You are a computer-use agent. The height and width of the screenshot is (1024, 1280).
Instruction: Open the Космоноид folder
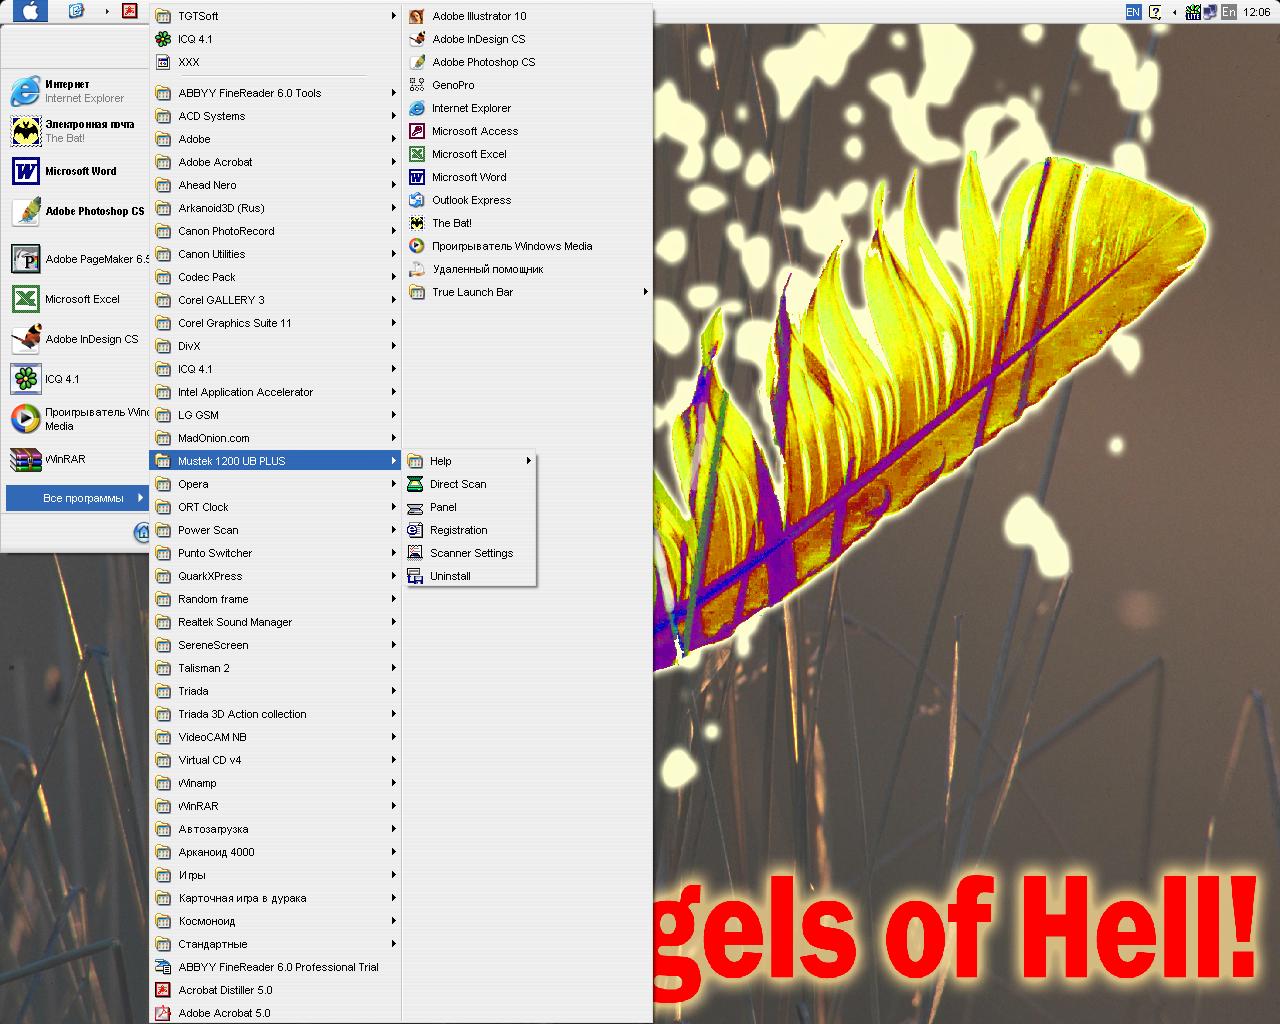pyautogui.click(x=275, y=921)
